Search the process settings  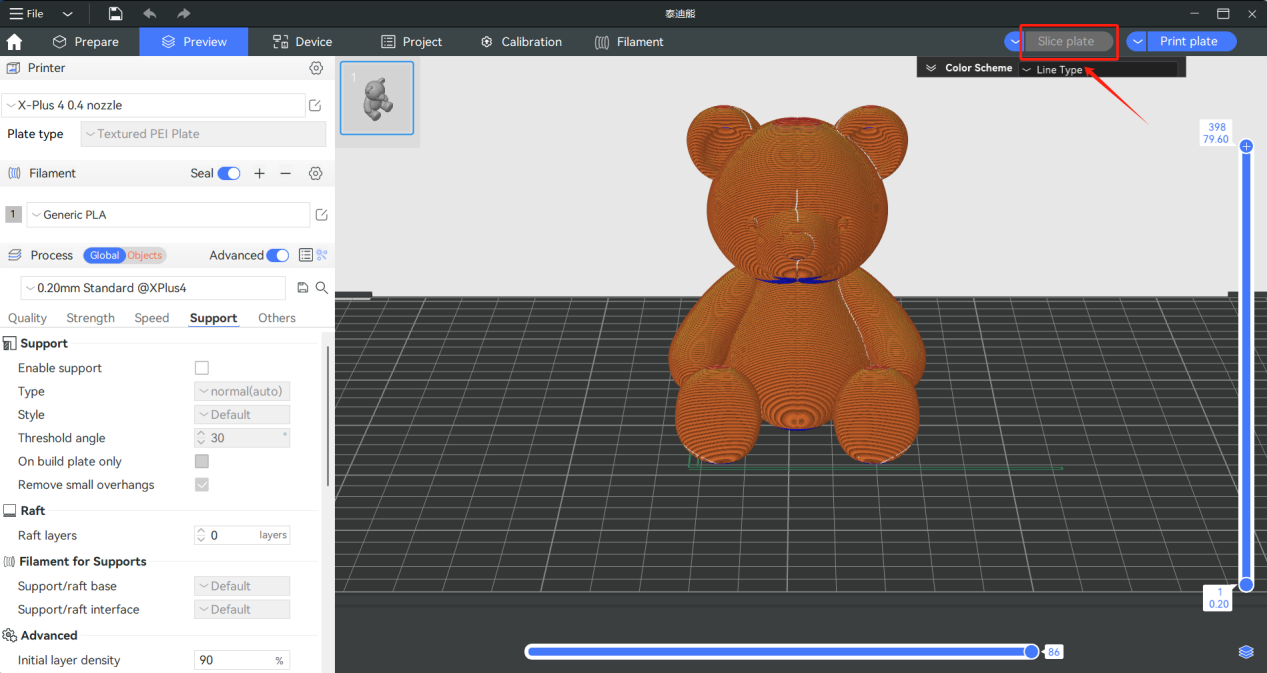(x=322, y=288)
